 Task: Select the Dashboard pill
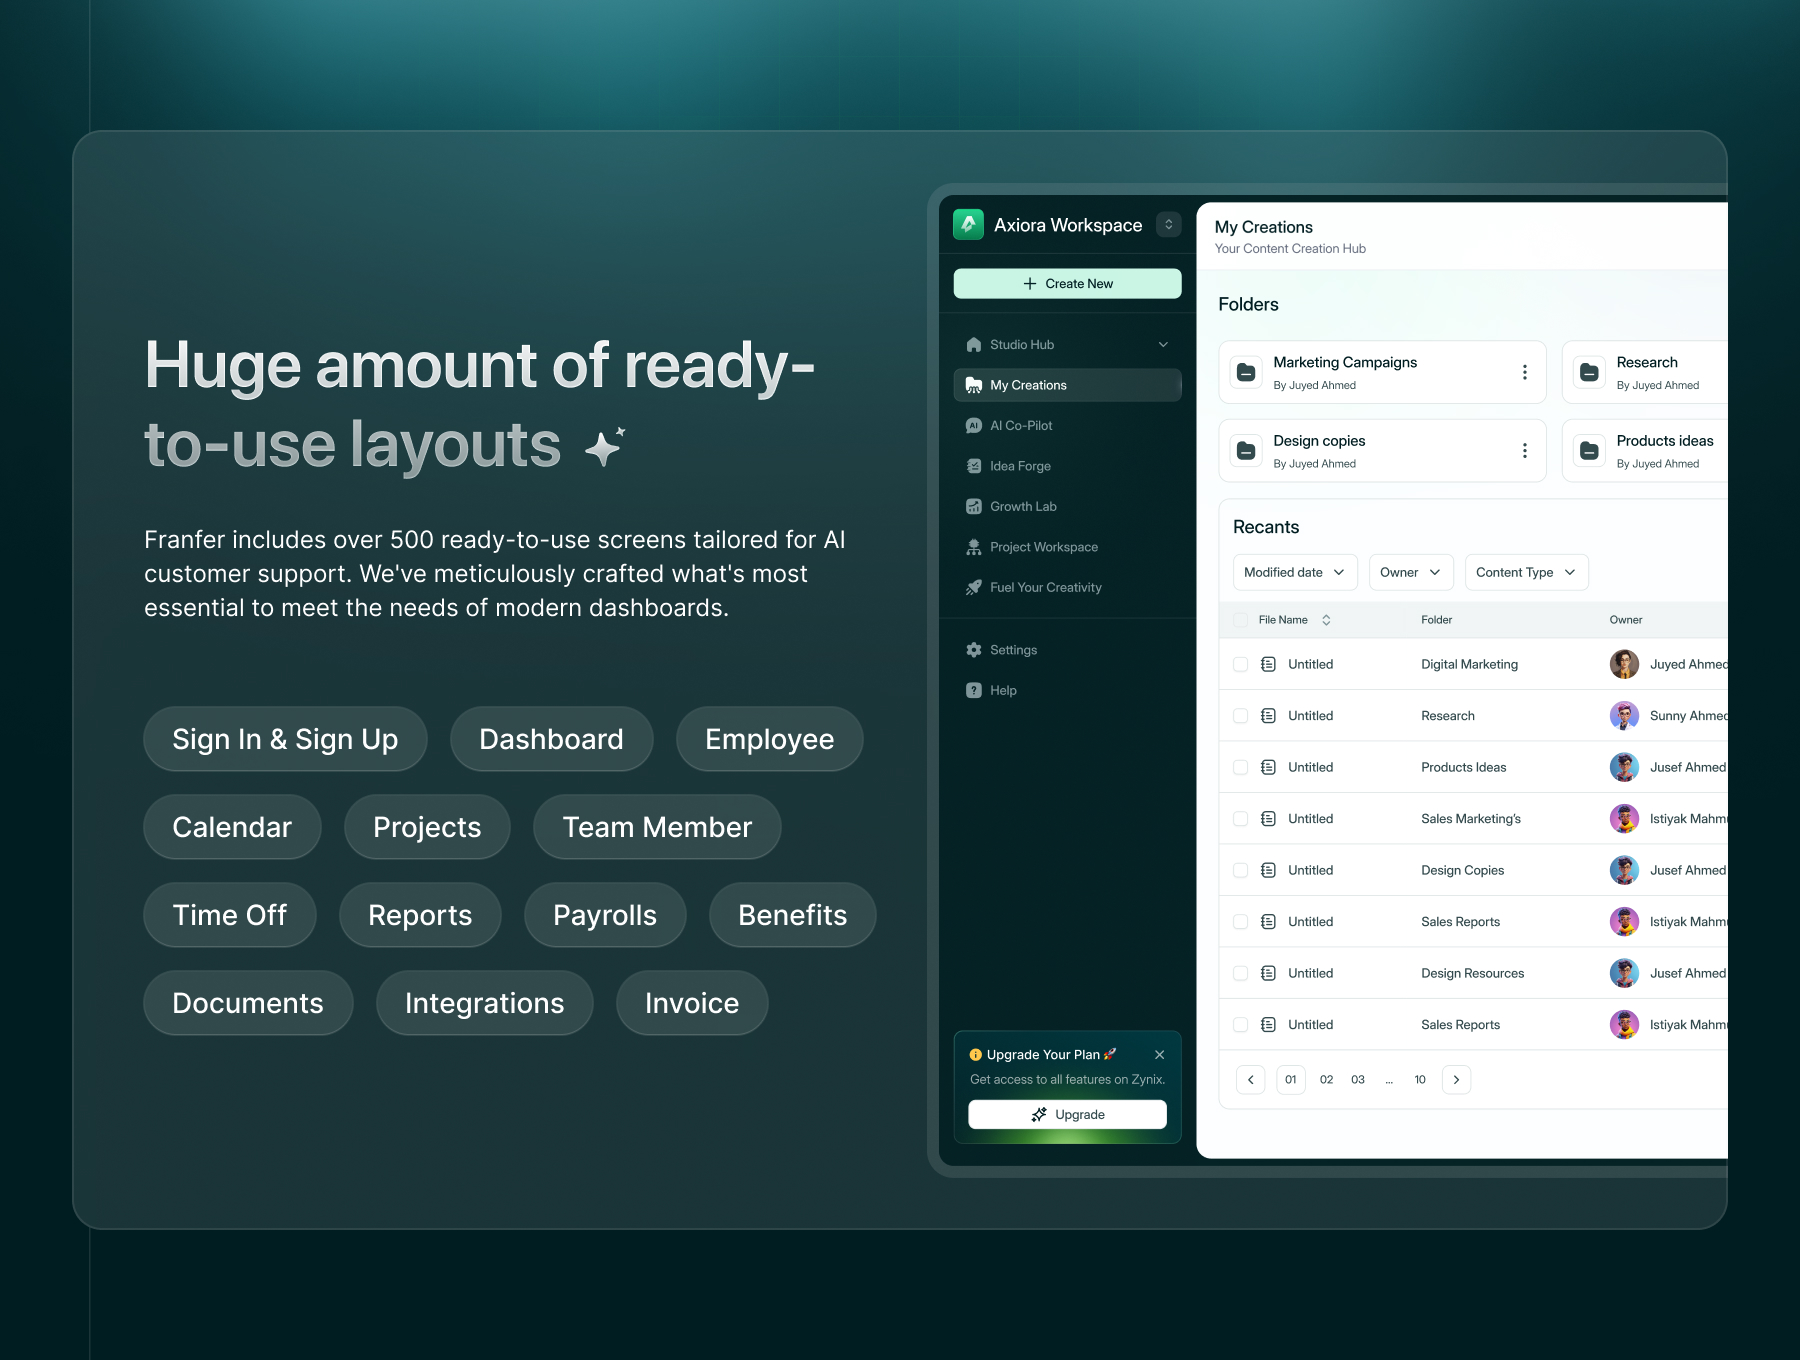pos(551,740)
